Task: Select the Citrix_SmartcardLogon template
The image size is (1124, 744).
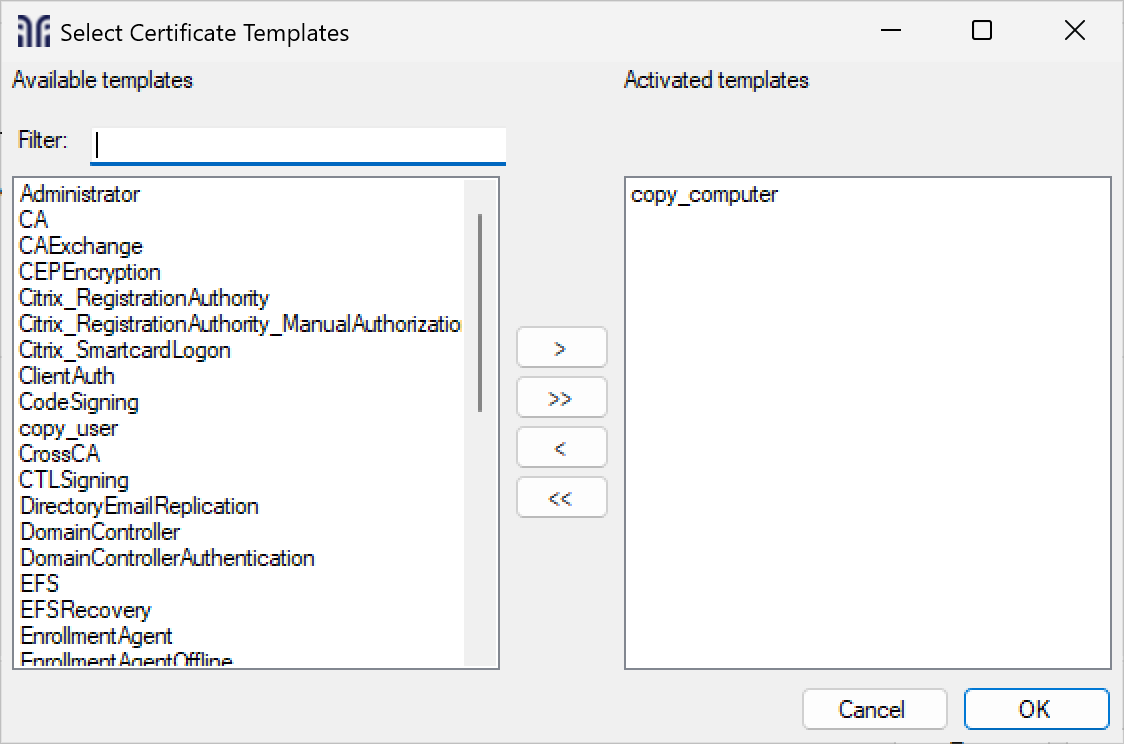Action: 125,350
